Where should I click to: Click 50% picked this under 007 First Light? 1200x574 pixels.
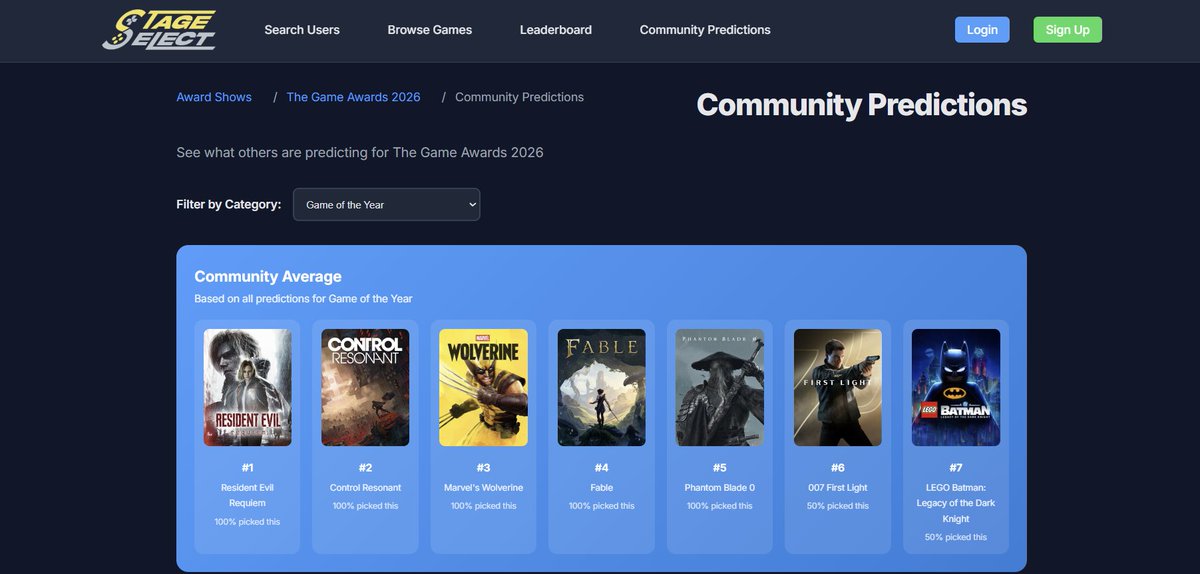click(838, 506)
